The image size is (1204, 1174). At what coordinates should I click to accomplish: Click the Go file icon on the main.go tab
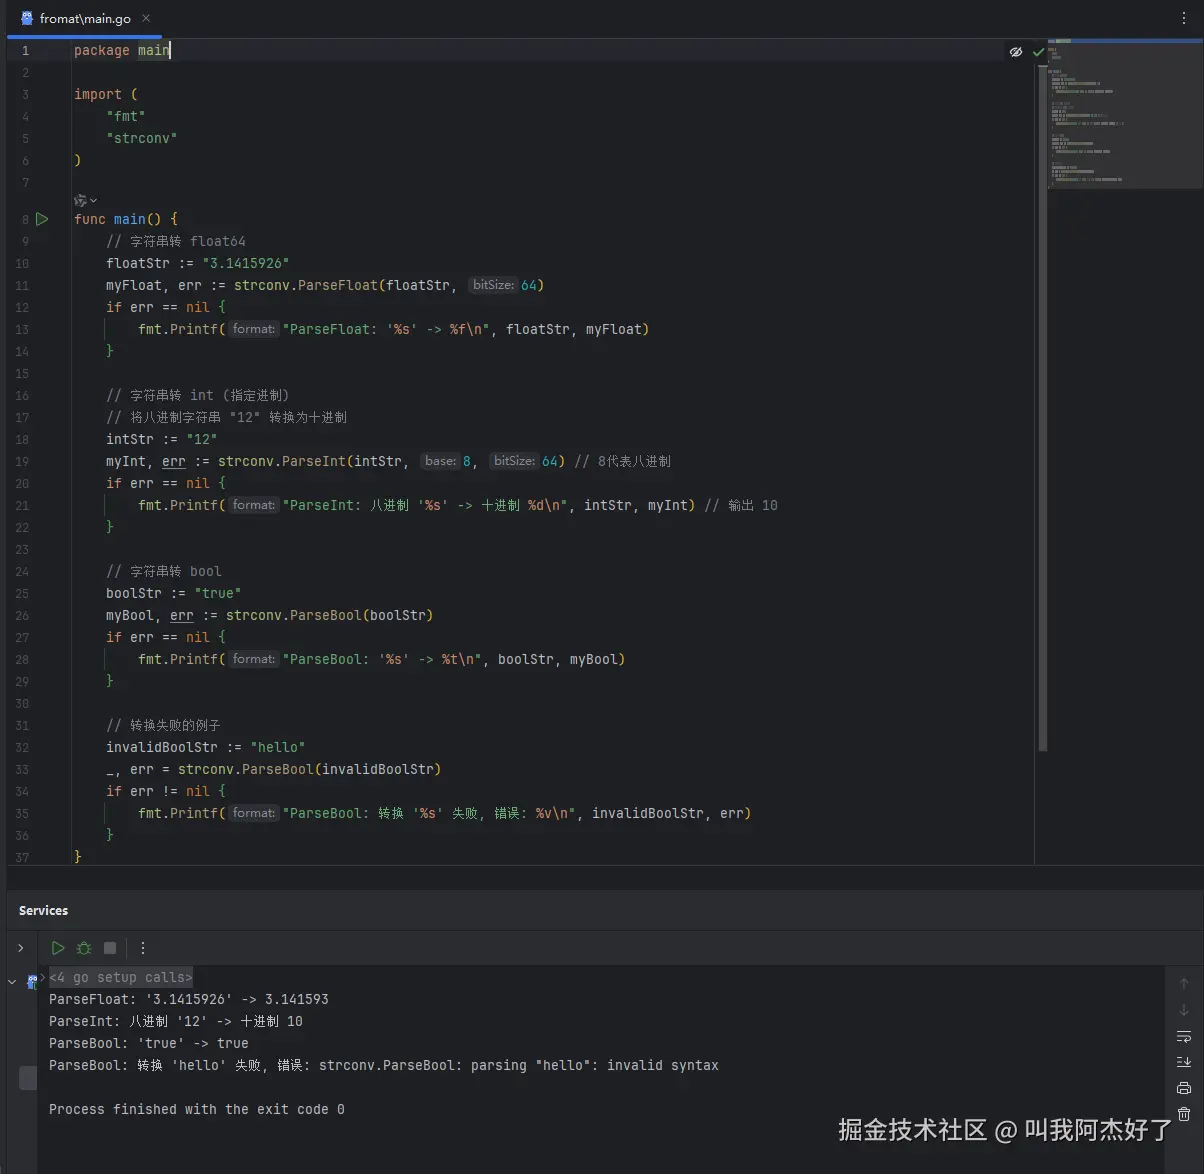coord(27,18)
